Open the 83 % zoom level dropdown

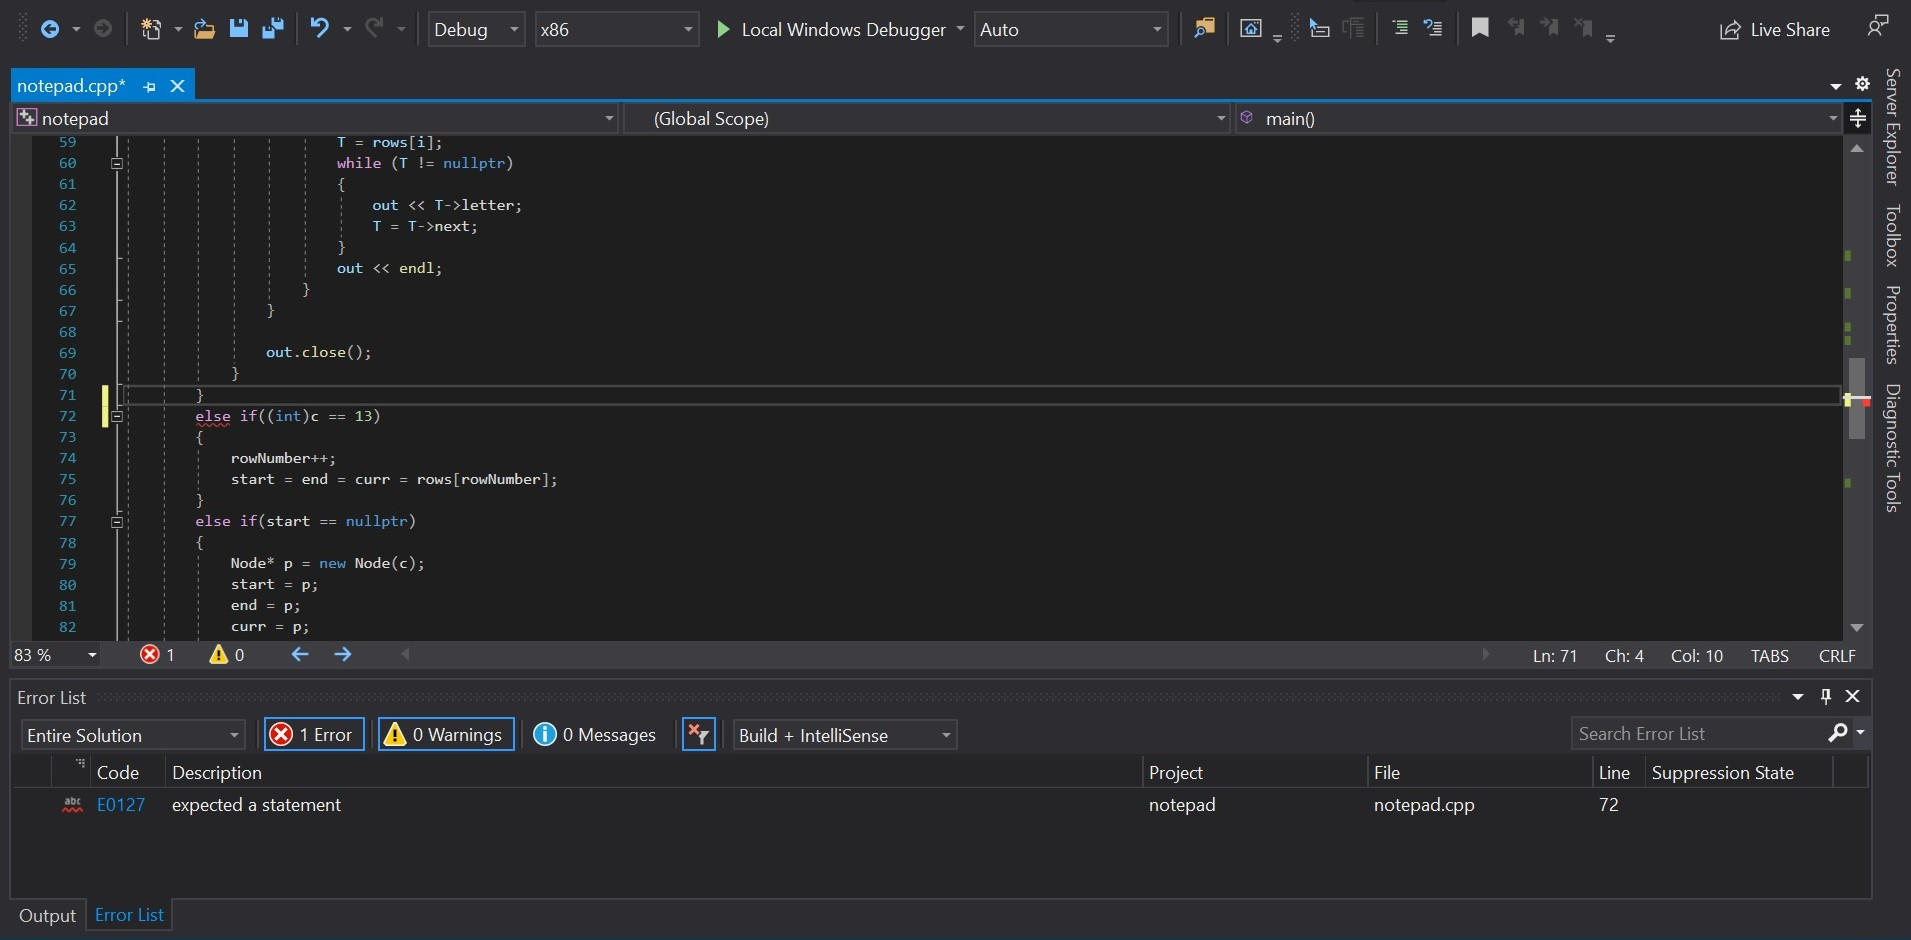[x=56, y=655]
